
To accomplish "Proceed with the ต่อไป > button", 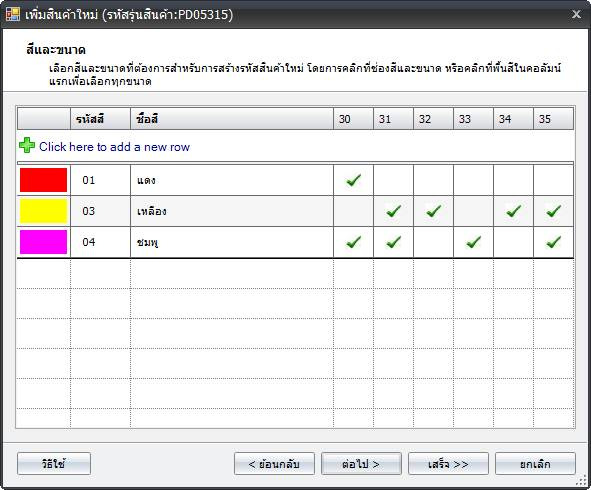I will (x=361, y=464).
